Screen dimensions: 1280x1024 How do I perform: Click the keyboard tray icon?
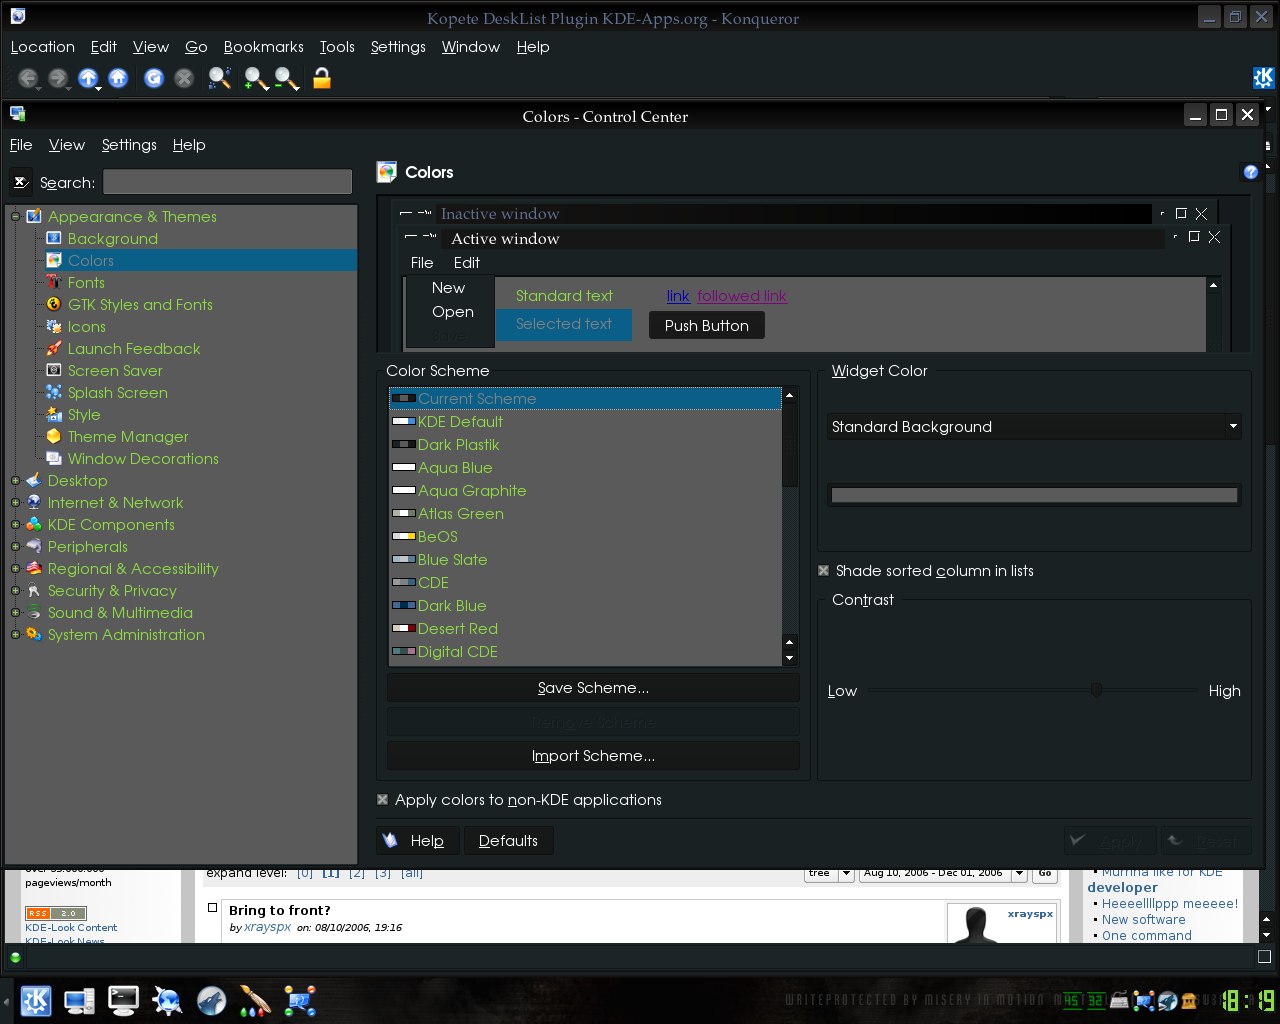(1119, 1000)
